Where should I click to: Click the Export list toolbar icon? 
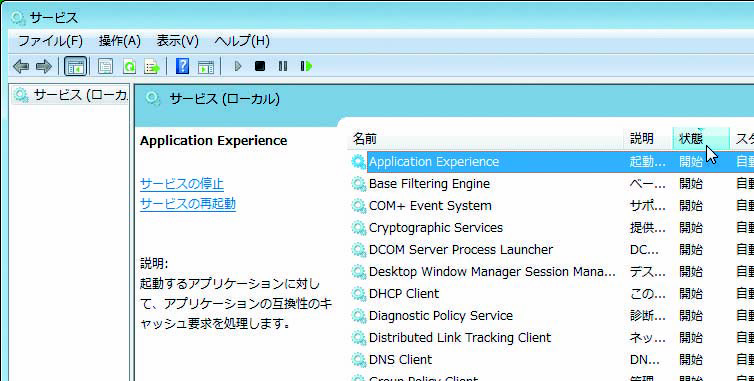coord(152,66)
